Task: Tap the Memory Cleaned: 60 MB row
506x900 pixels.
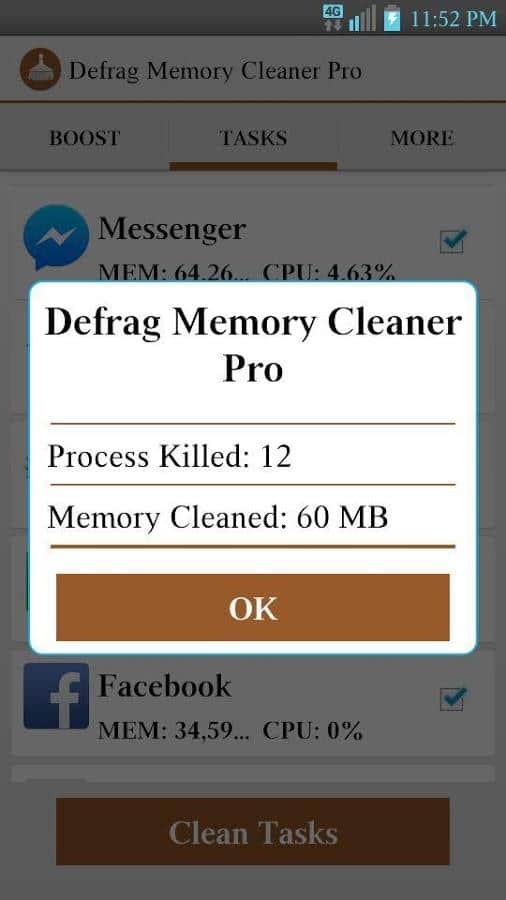Action: point(253,517)
